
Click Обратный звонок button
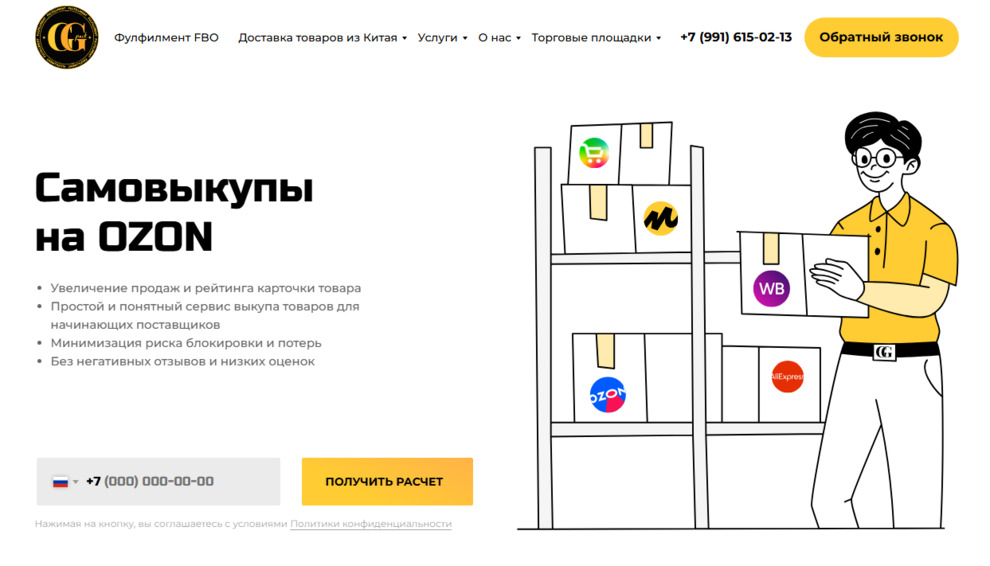pos(881,37)
